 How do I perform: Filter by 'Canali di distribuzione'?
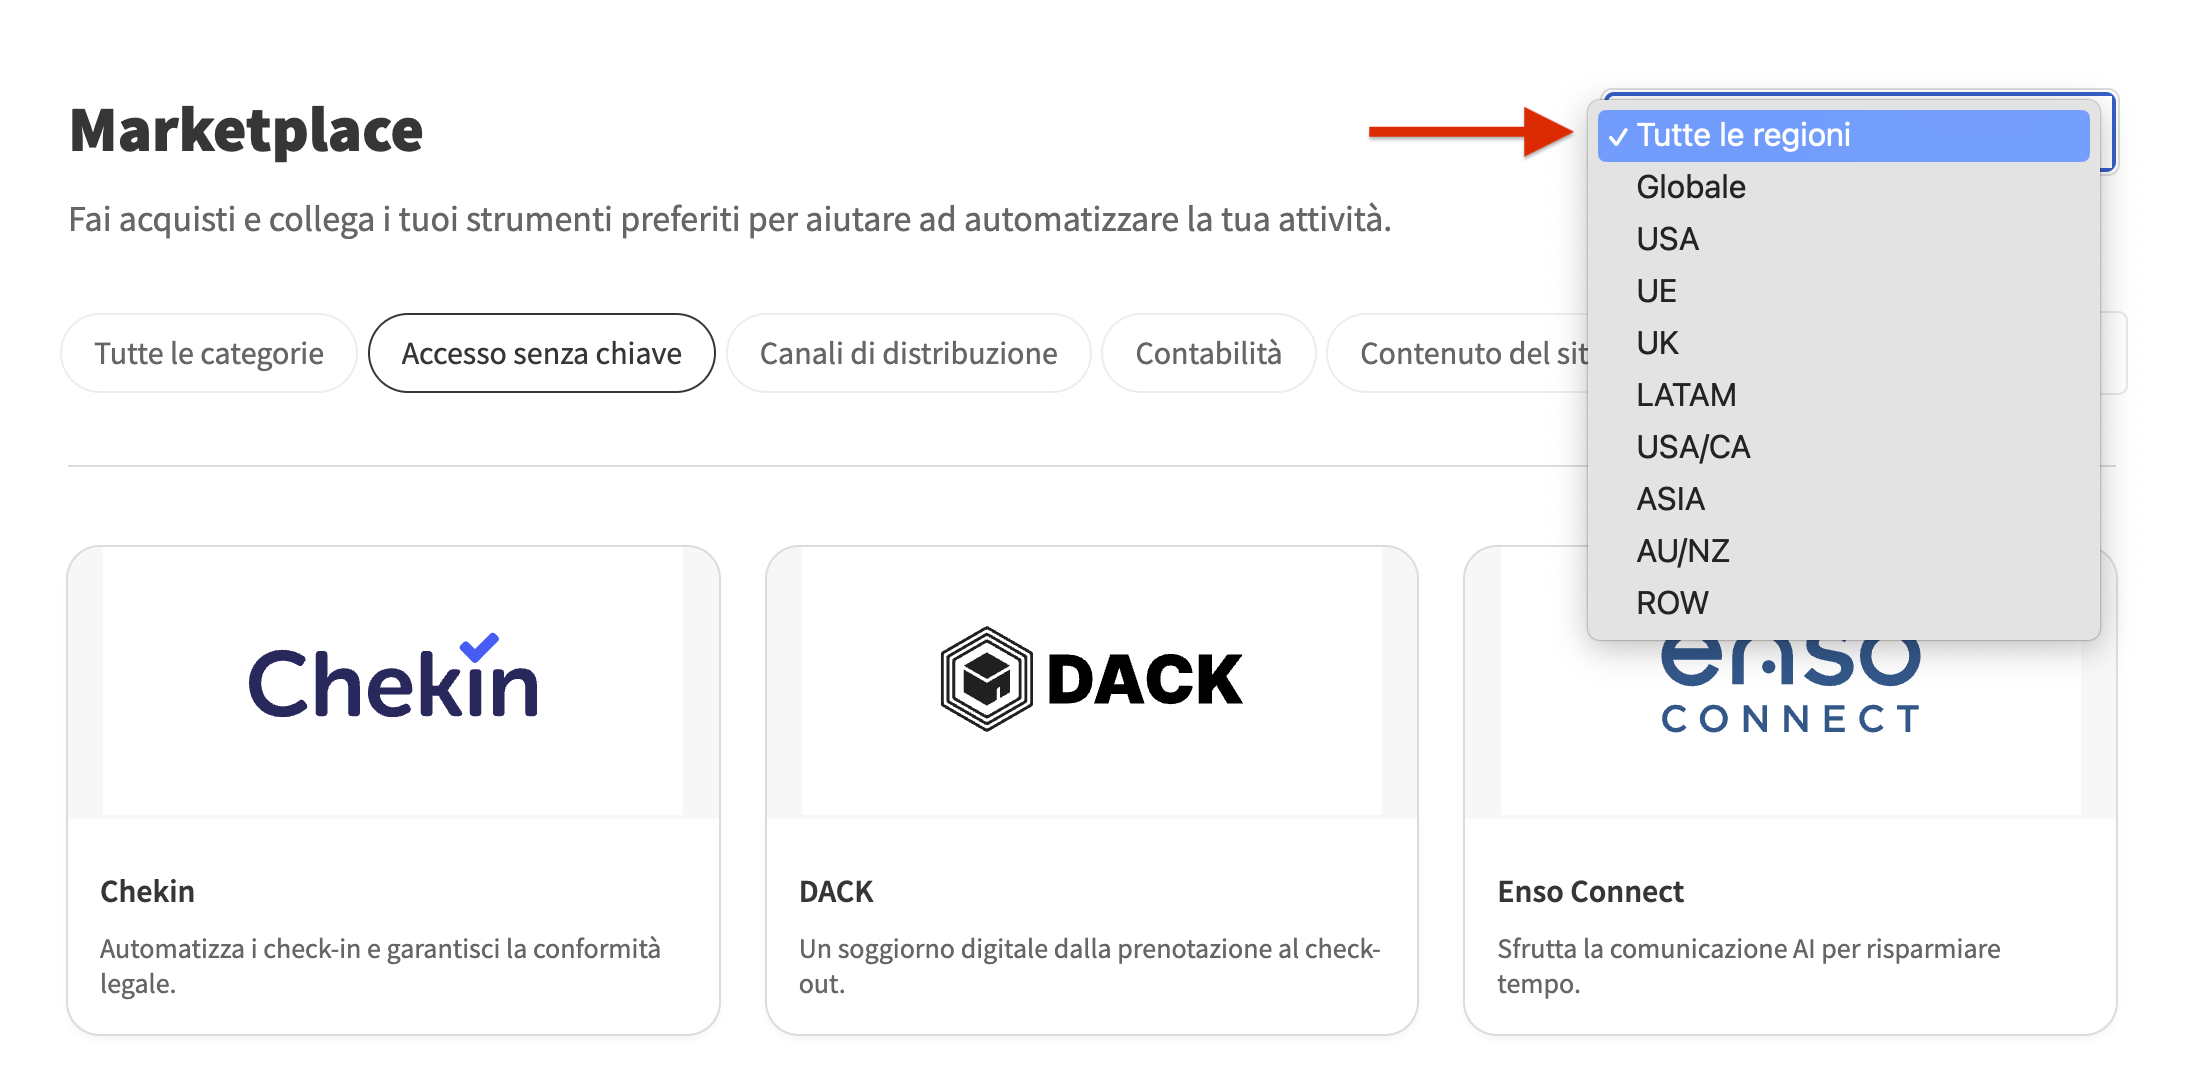click(908, 353)
